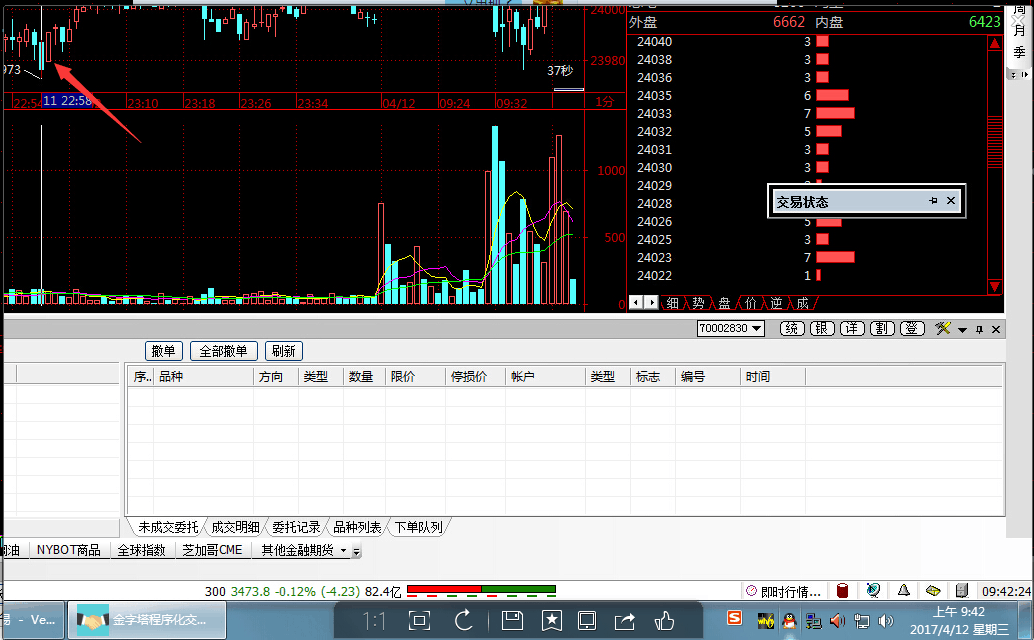Click the 统 round button
The height and width of the screenshot is (640, 1034).
tap(792, 329)
